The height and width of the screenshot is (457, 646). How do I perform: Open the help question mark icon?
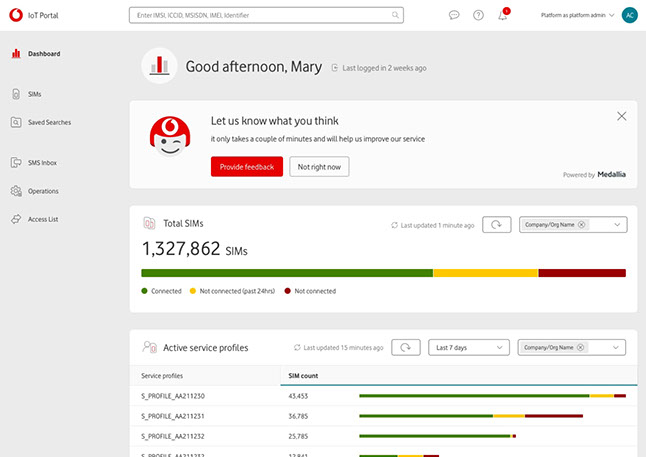[478, 15]
